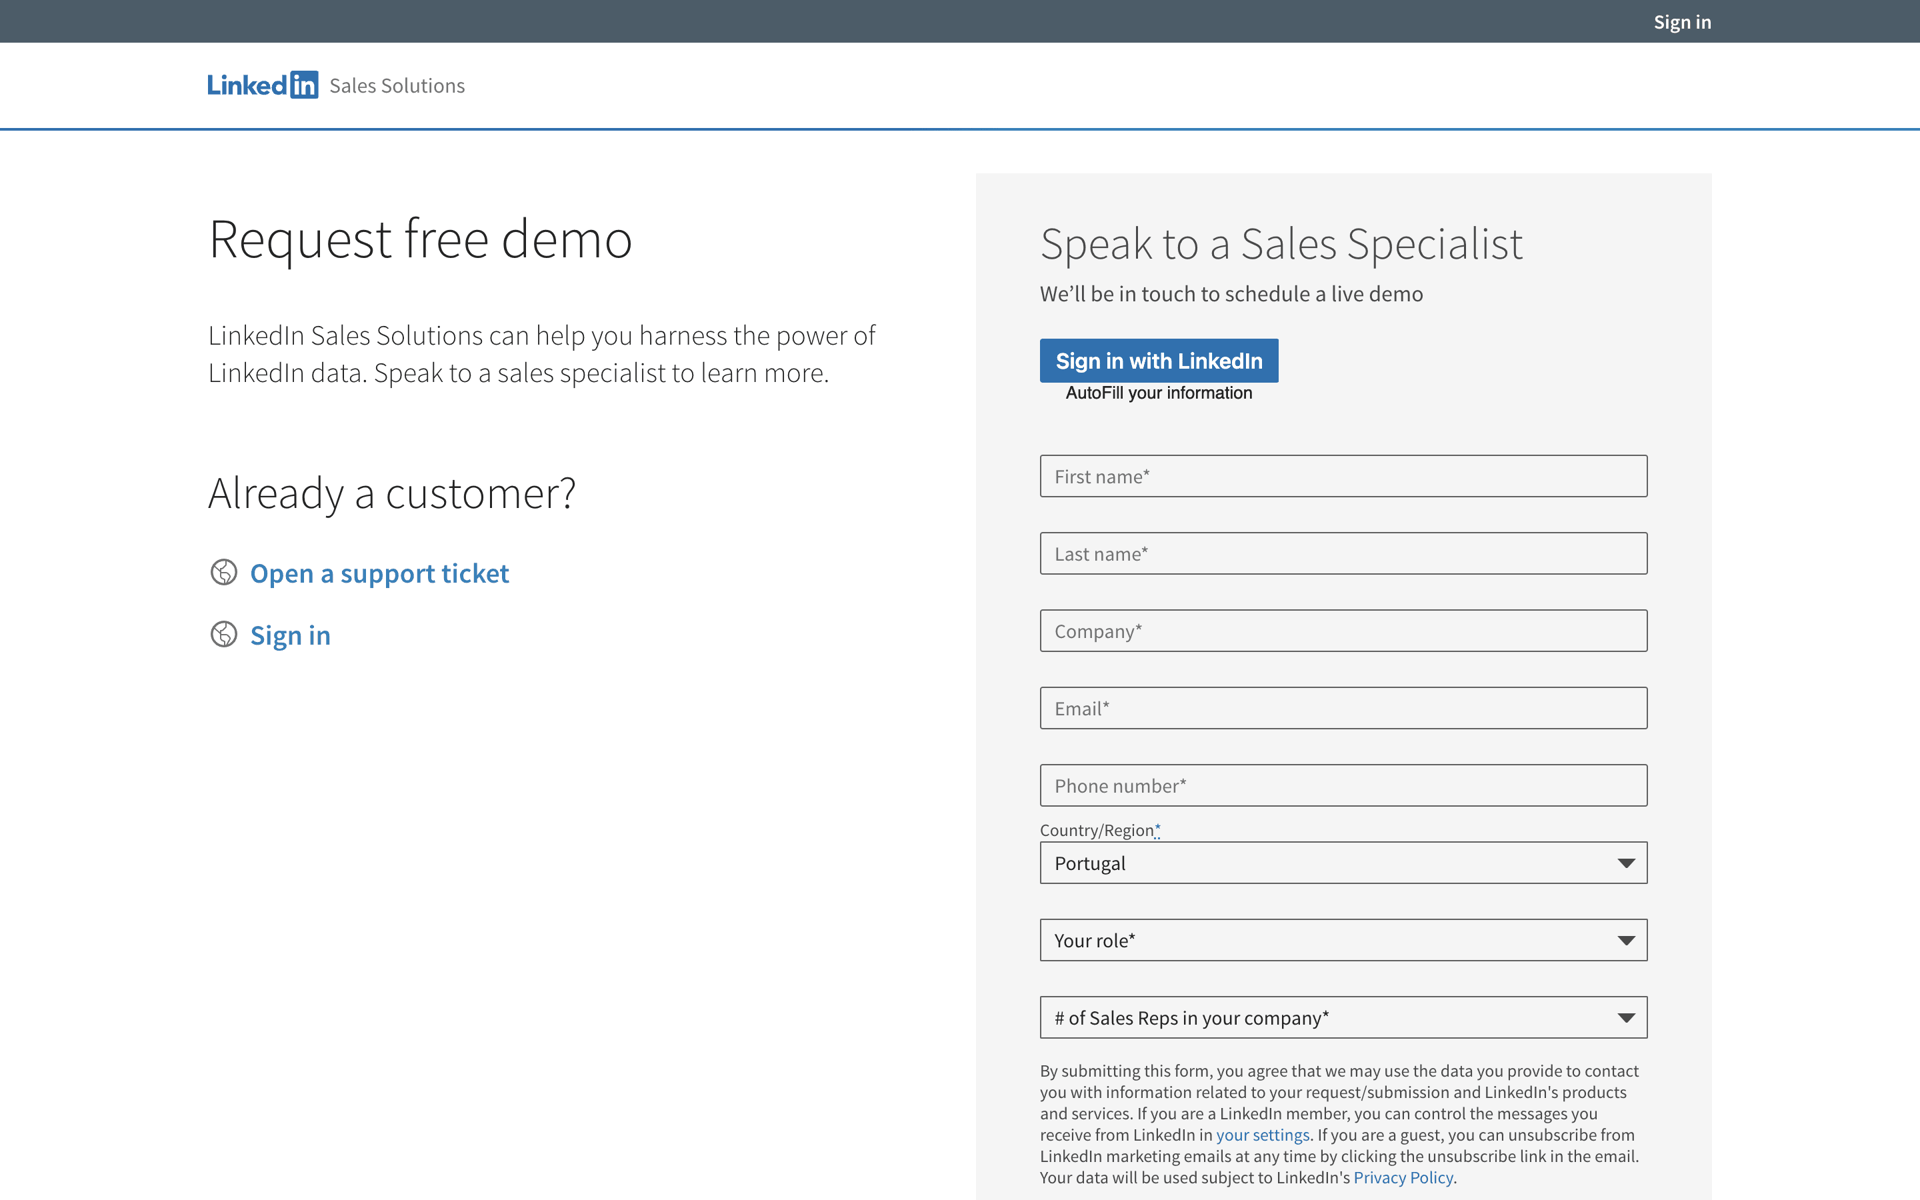Open a support ticket link
This screenshot has height=1200, width=1920.
click(x=379, y=573)
